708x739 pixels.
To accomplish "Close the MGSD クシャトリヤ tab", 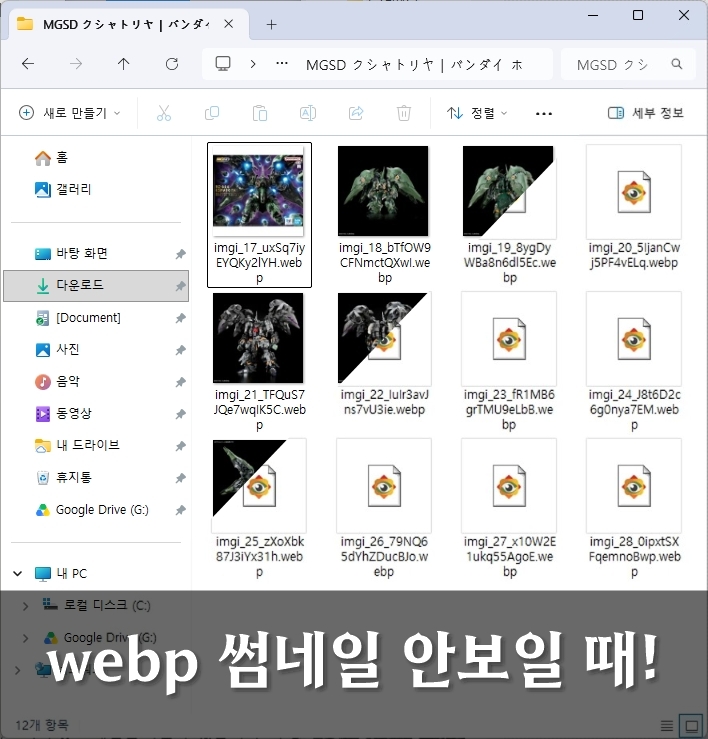I will pyautogui.click(x=229, y=24).
